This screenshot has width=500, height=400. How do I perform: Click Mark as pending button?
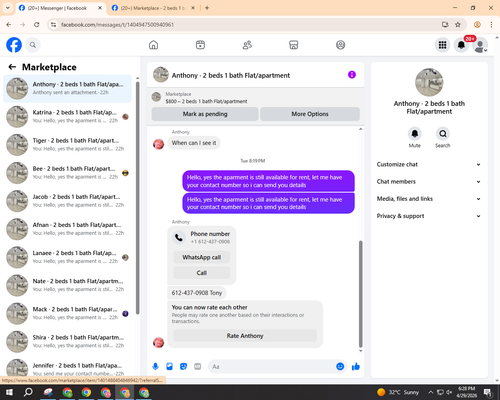click(205, 114)
